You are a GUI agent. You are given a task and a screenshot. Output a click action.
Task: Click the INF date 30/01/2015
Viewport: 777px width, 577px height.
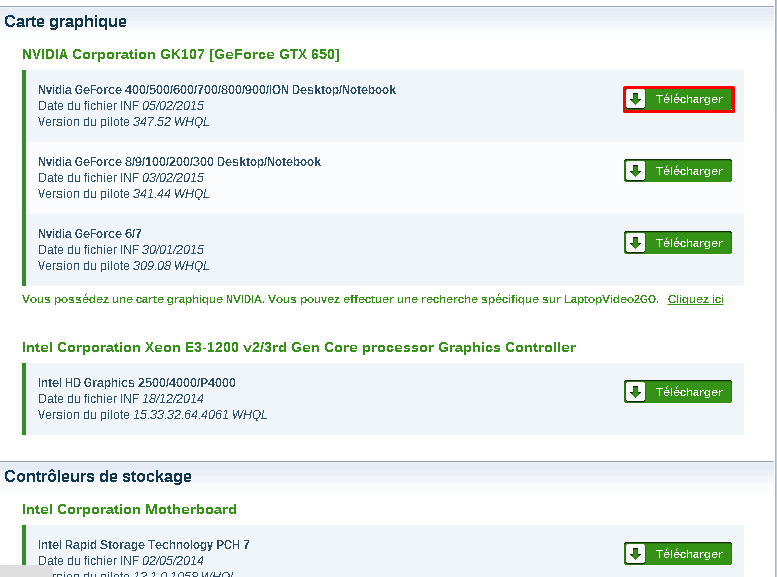[173, 249]
